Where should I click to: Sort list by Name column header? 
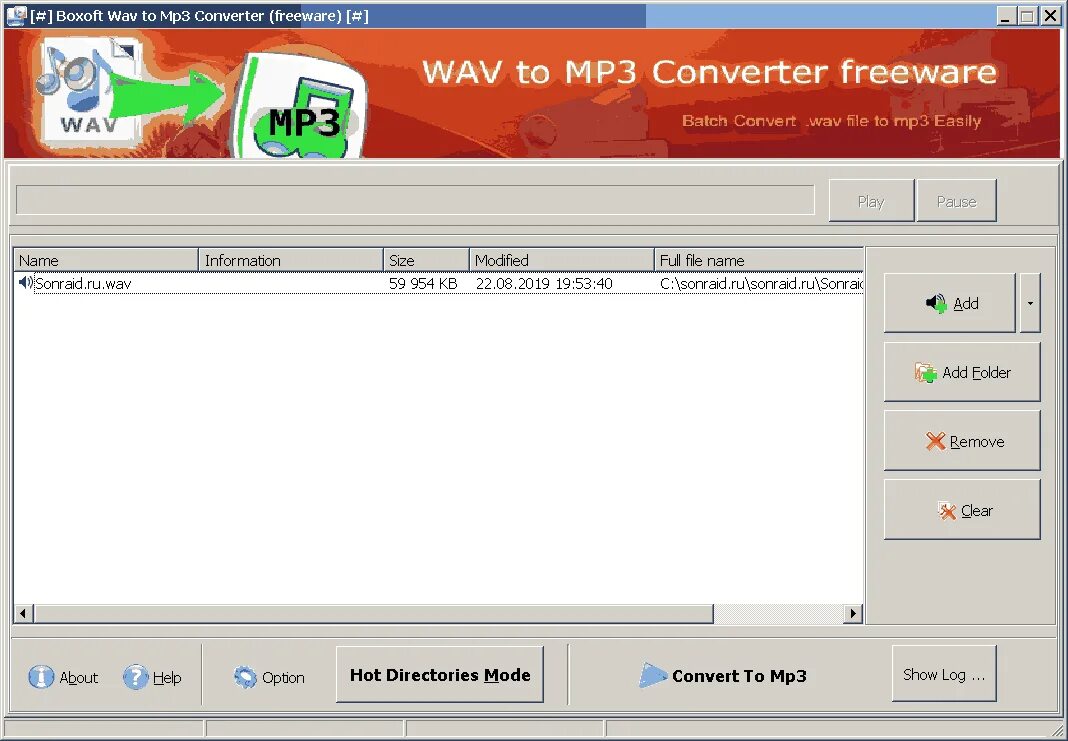(106, 260)
